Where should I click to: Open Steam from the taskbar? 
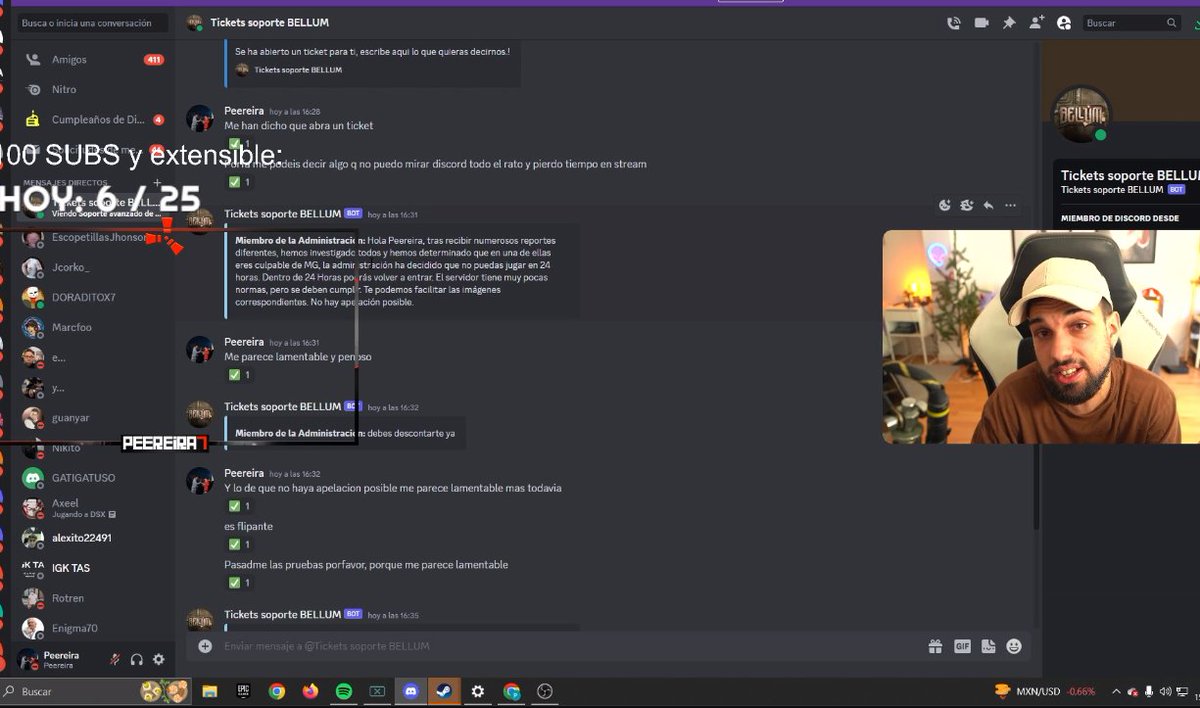(444, 691)
